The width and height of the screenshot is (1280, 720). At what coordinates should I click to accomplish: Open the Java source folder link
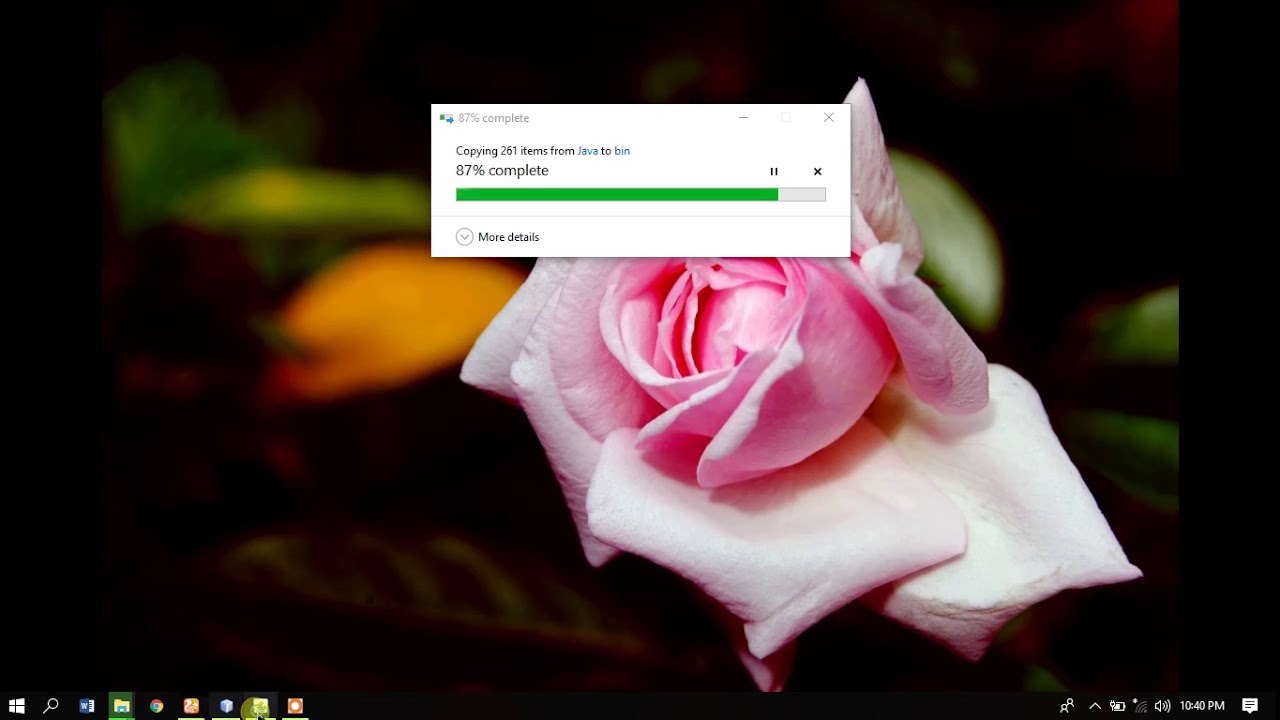(x=587, y=151)
